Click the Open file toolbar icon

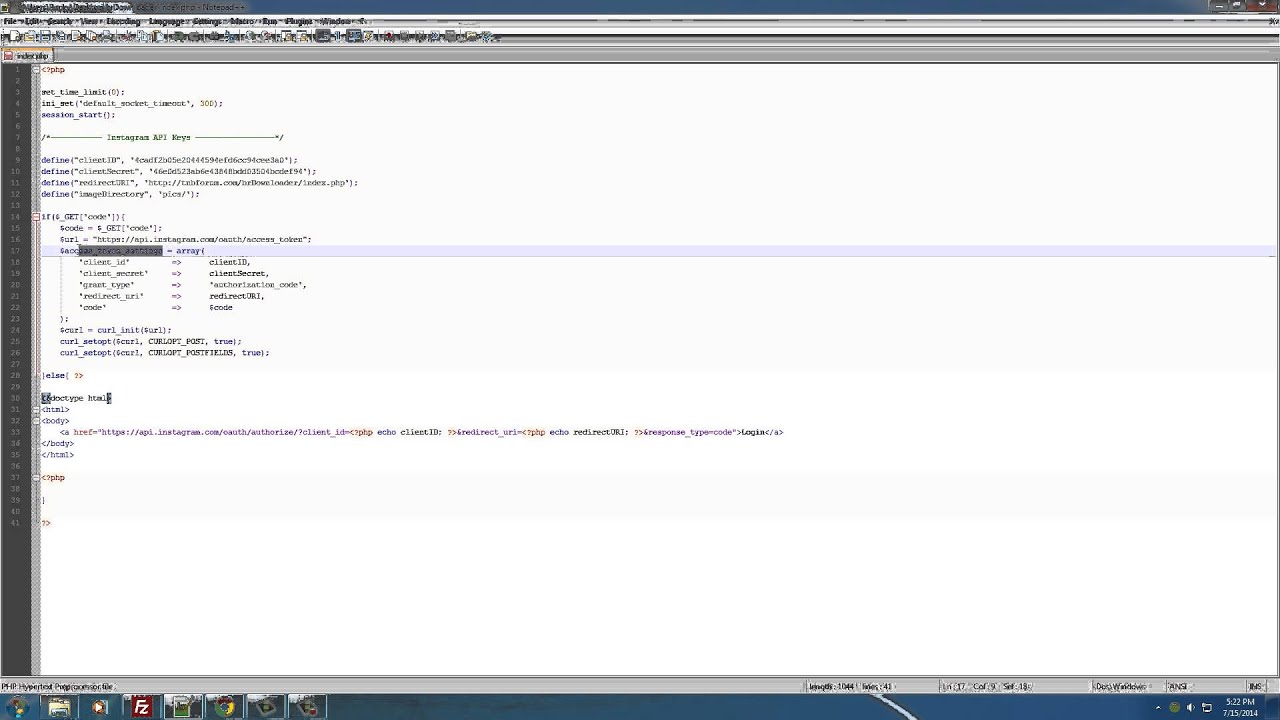(29, 36)
